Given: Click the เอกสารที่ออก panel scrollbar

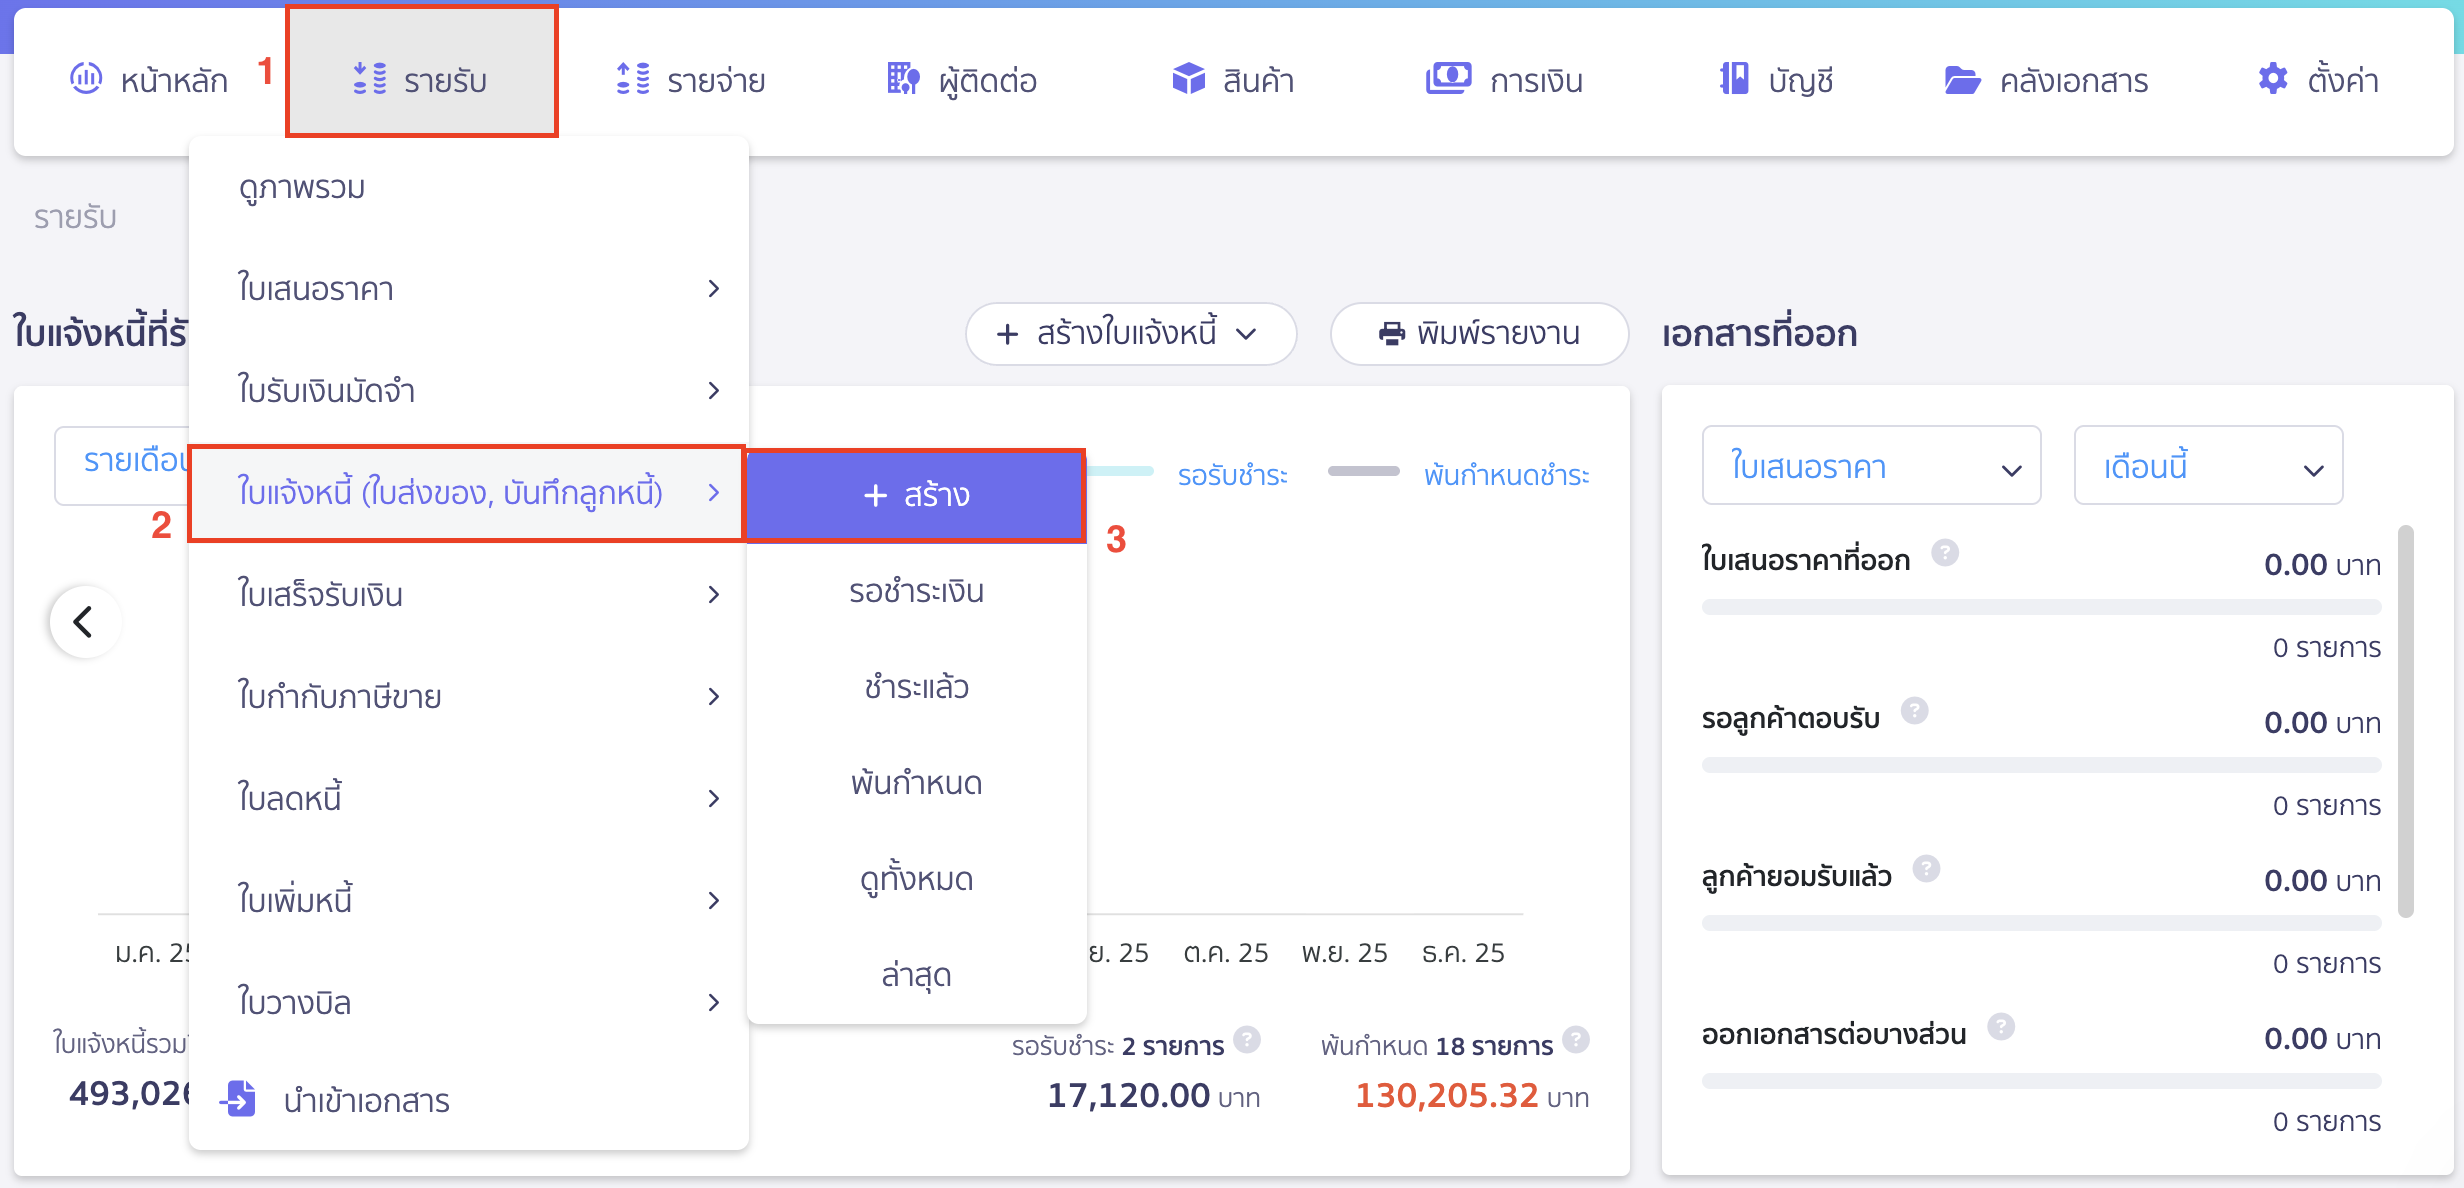Looking at the screenshot, I should click(x=2406, y=721).
